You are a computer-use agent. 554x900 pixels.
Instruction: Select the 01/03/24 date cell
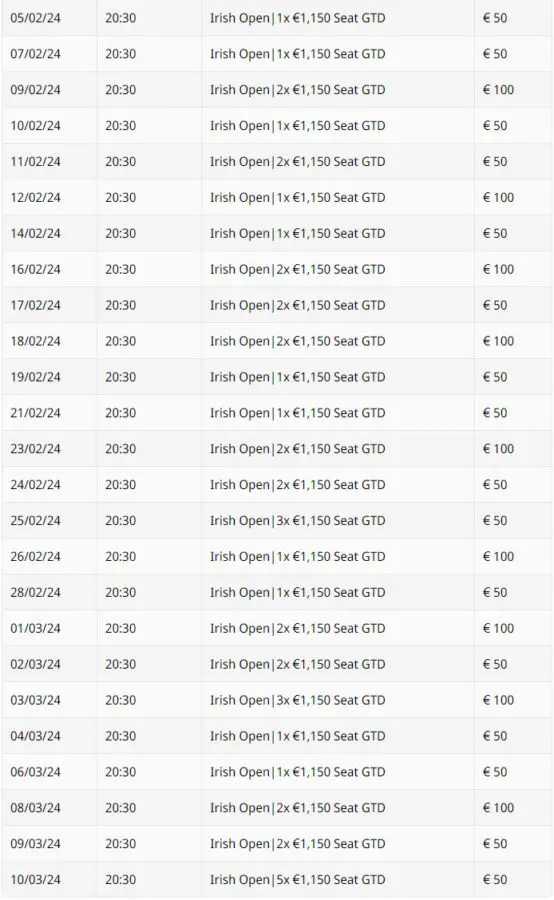36,628
